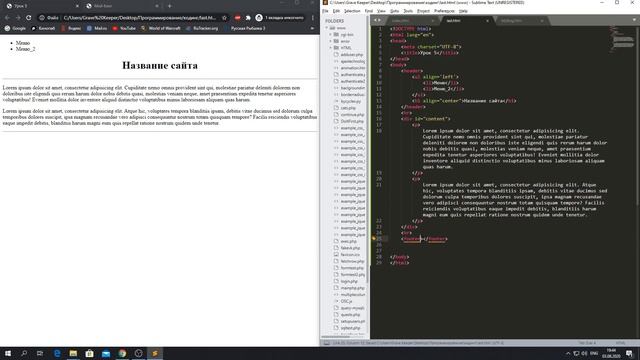Switch to the first Sublime editor tab
The height and width of the screenshot is (360, 640).
coord(410,20)
